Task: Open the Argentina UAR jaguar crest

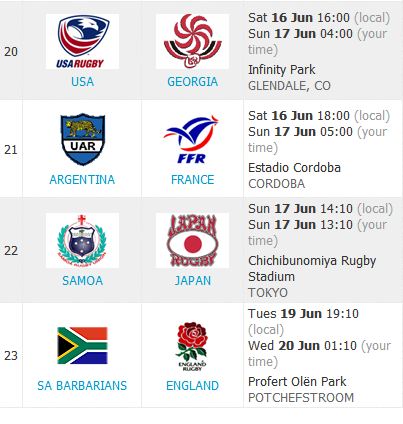Action: point(82,139)
